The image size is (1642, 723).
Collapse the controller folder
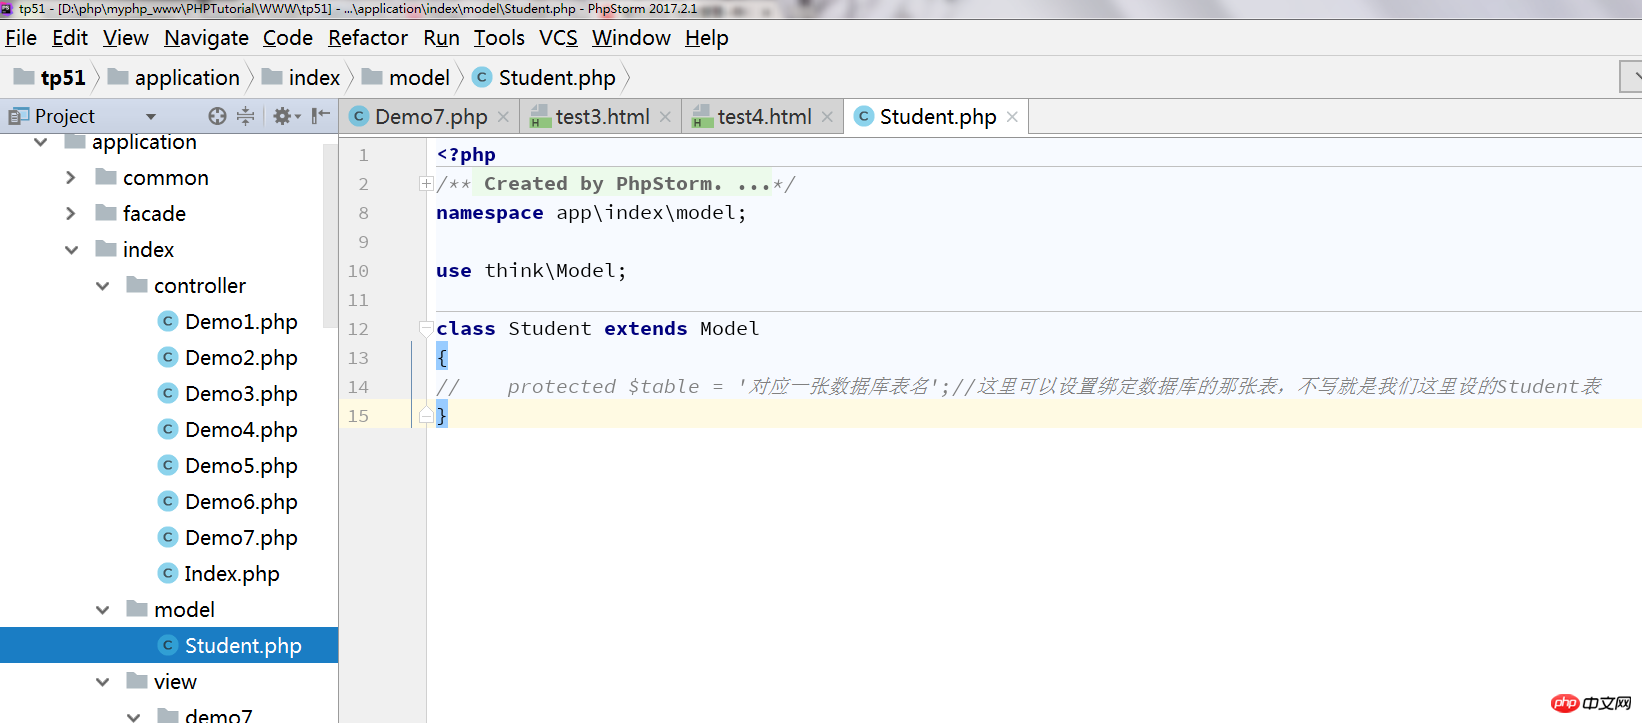click(x=102, y=285)
